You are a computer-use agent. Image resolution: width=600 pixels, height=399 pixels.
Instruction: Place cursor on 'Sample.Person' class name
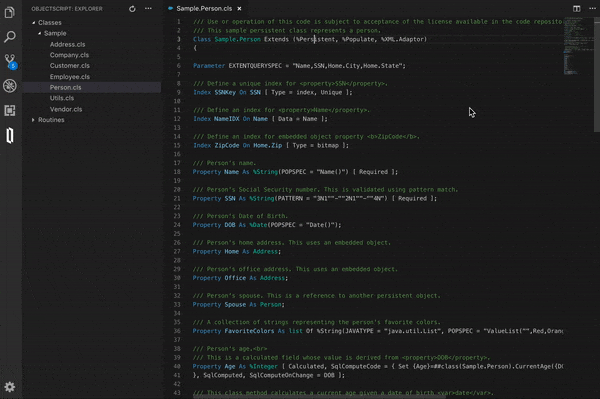click(237, 39)
